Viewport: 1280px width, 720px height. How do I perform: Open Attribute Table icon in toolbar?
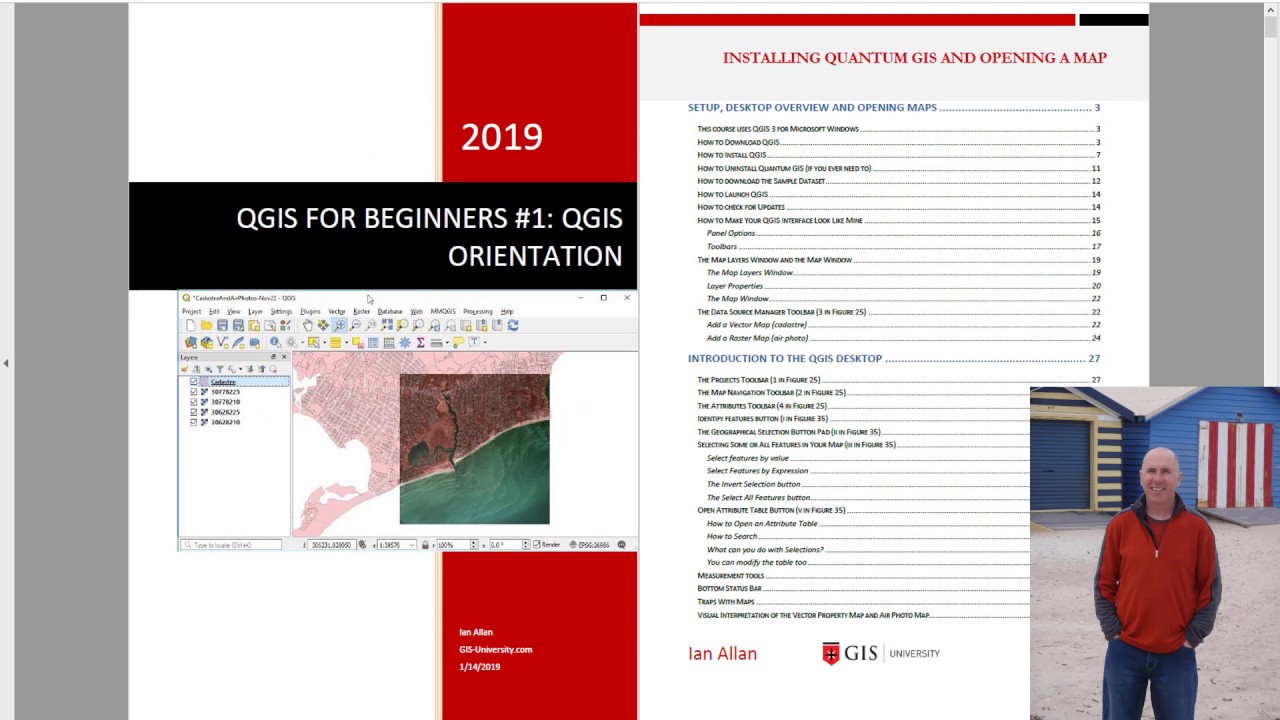373,342
